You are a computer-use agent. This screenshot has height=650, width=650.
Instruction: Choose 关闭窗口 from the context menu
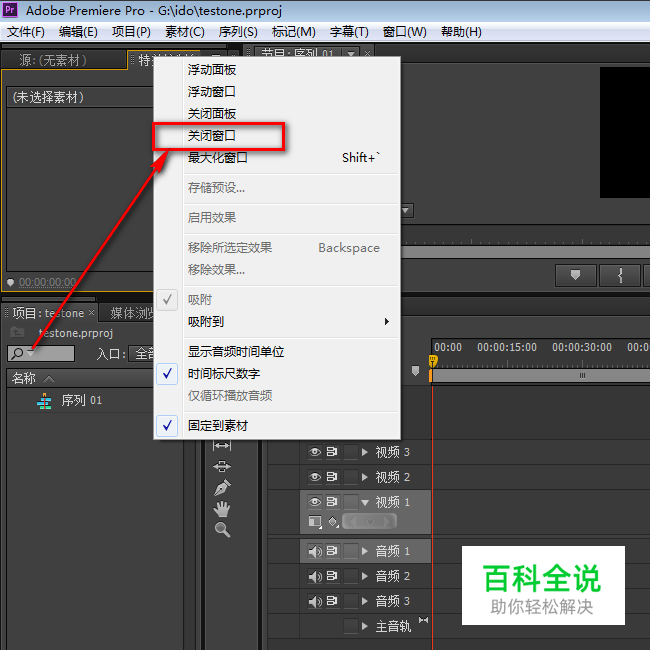(277, 136)
